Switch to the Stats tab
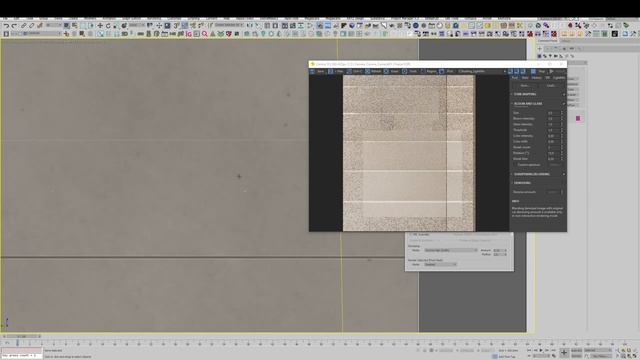 pos(525,78)
